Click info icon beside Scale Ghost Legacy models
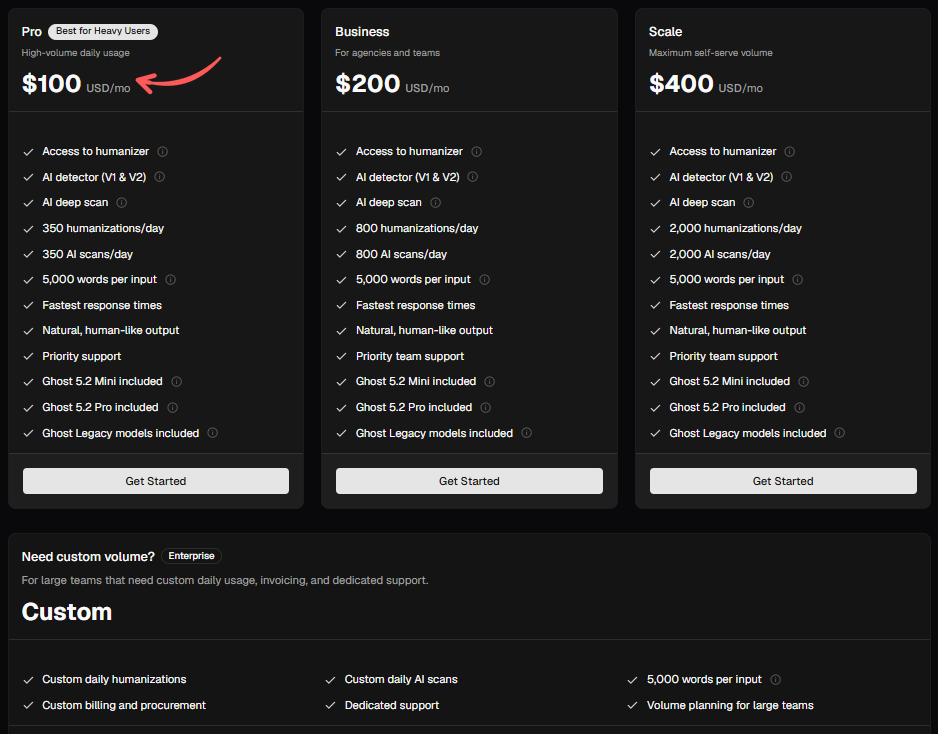 pos(840,433)
